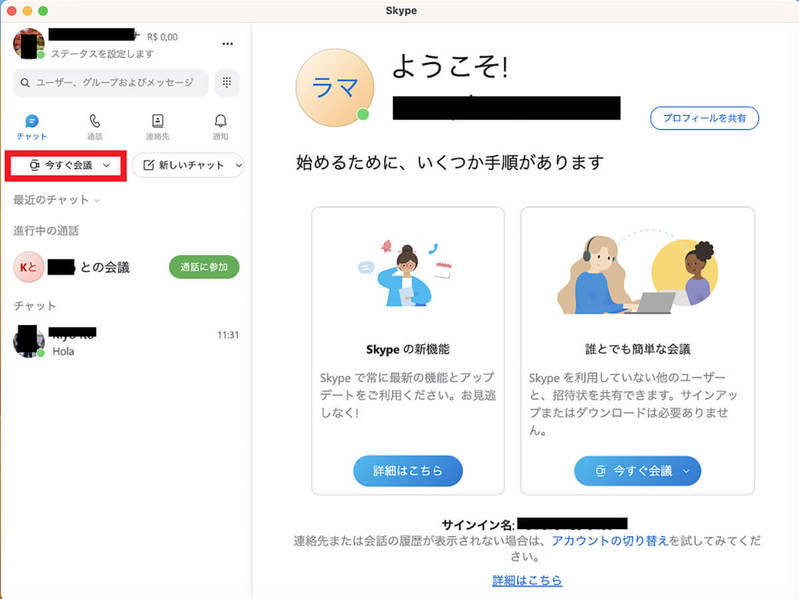Screen dimensions: 799x599
Task: Click the blue 今すぐ会議 button in meeting card
Action: click(x=637, y=471)
